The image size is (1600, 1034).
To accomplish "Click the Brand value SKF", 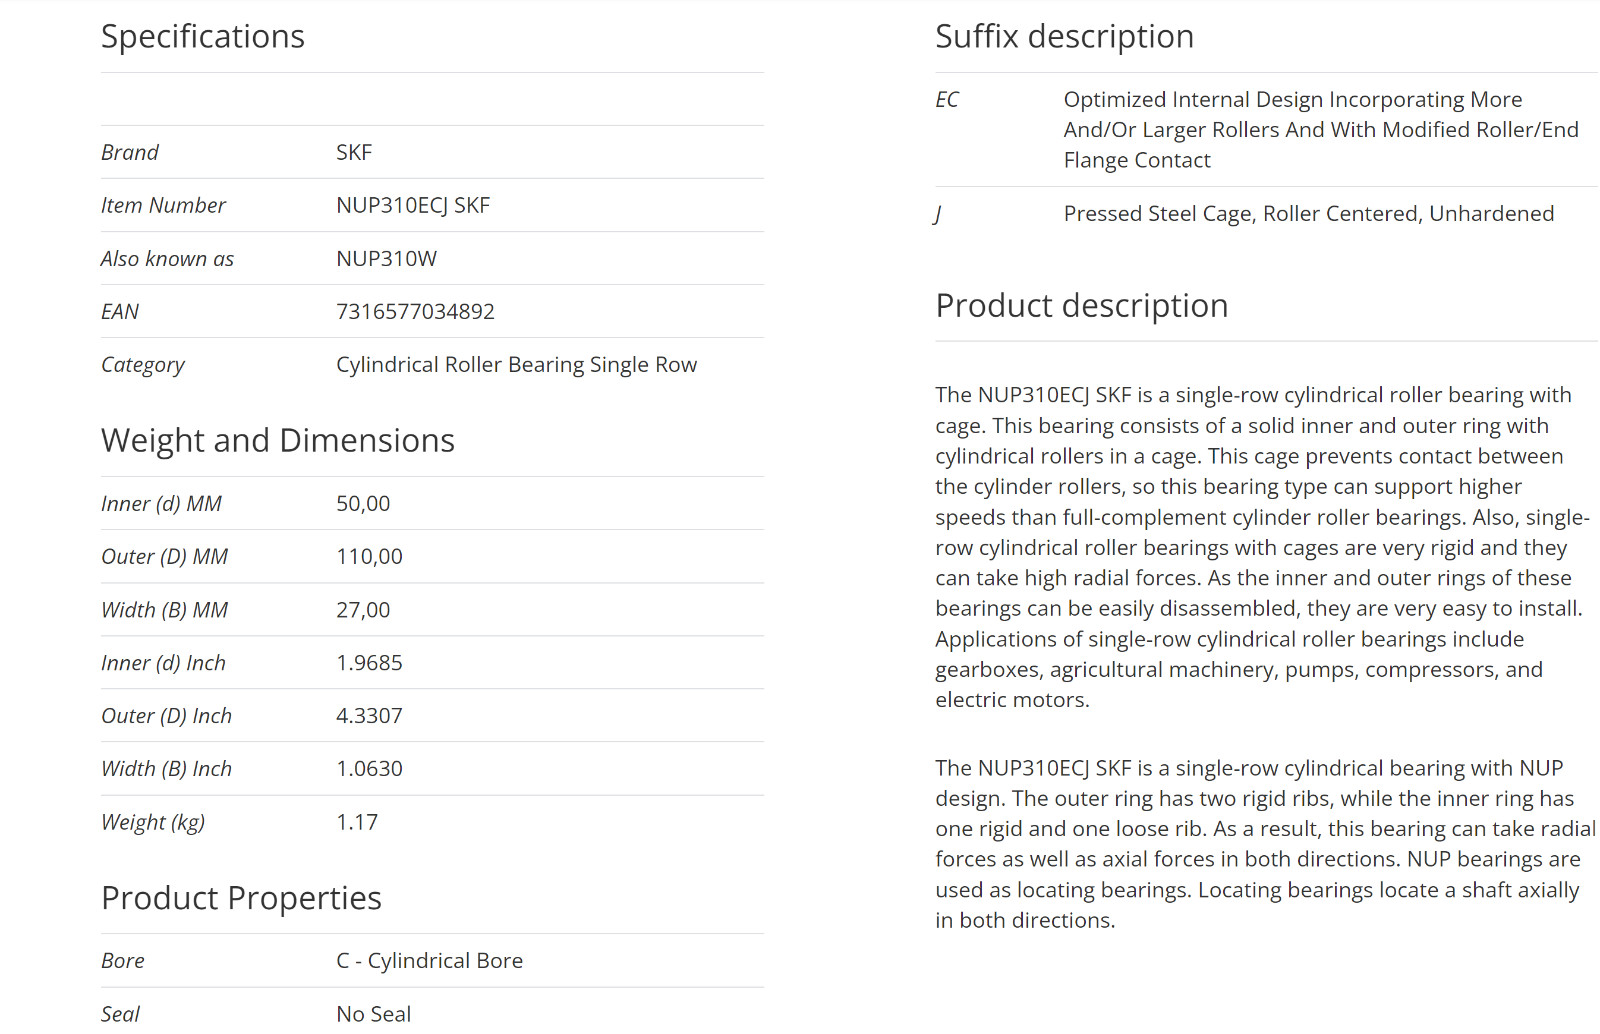I will pyautogui.click(x=354, y=153).
